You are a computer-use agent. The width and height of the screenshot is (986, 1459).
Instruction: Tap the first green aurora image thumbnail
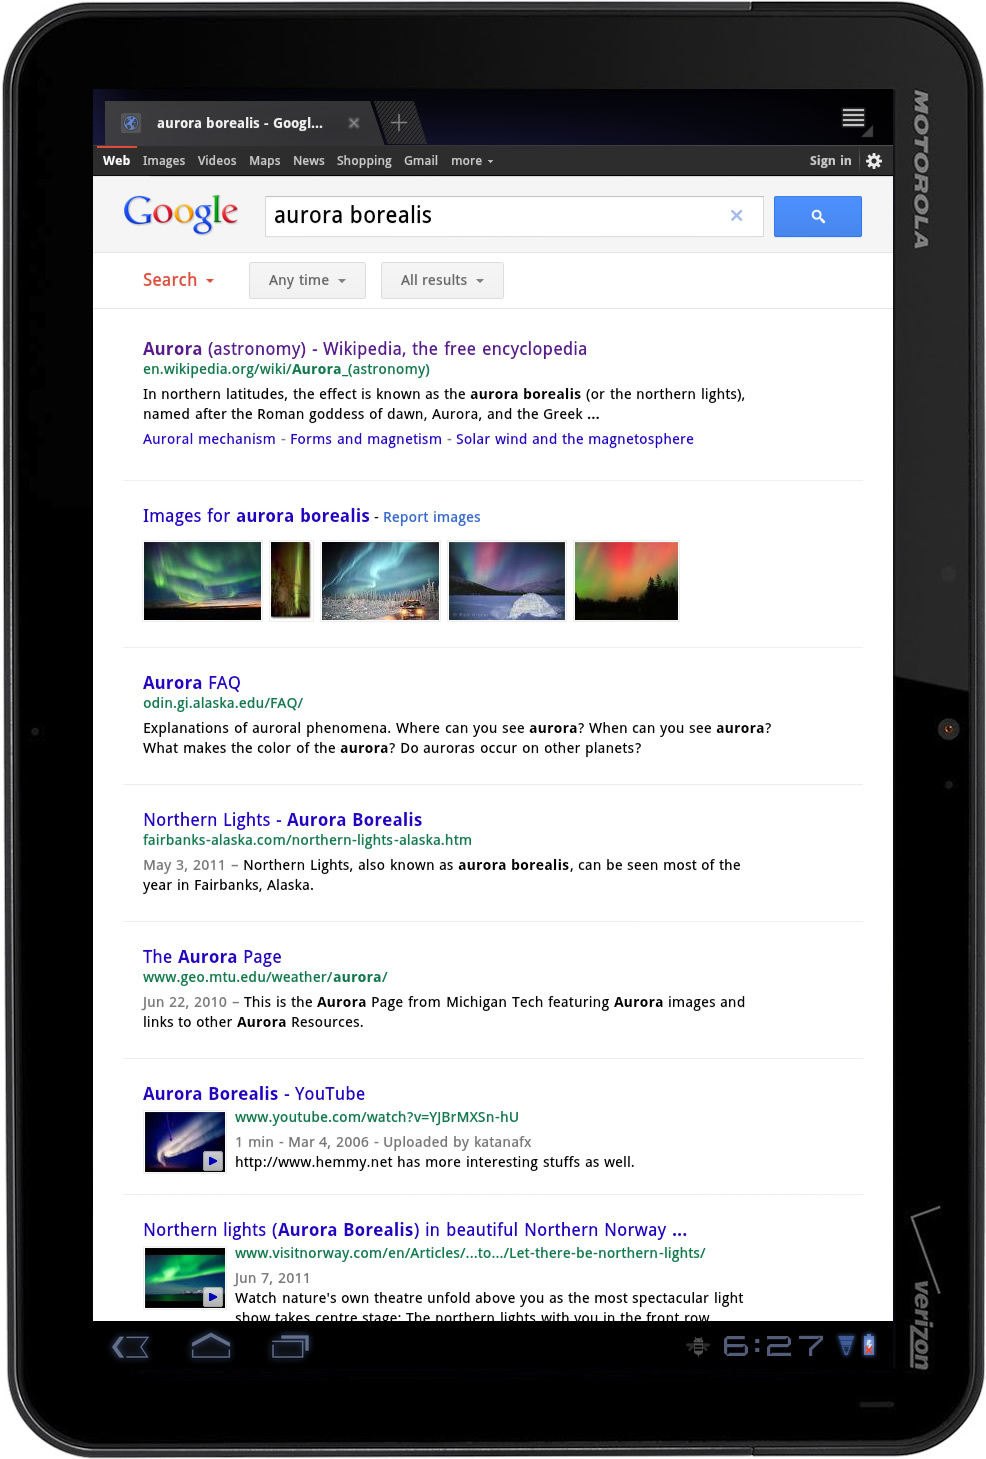[x=201, y=580]
